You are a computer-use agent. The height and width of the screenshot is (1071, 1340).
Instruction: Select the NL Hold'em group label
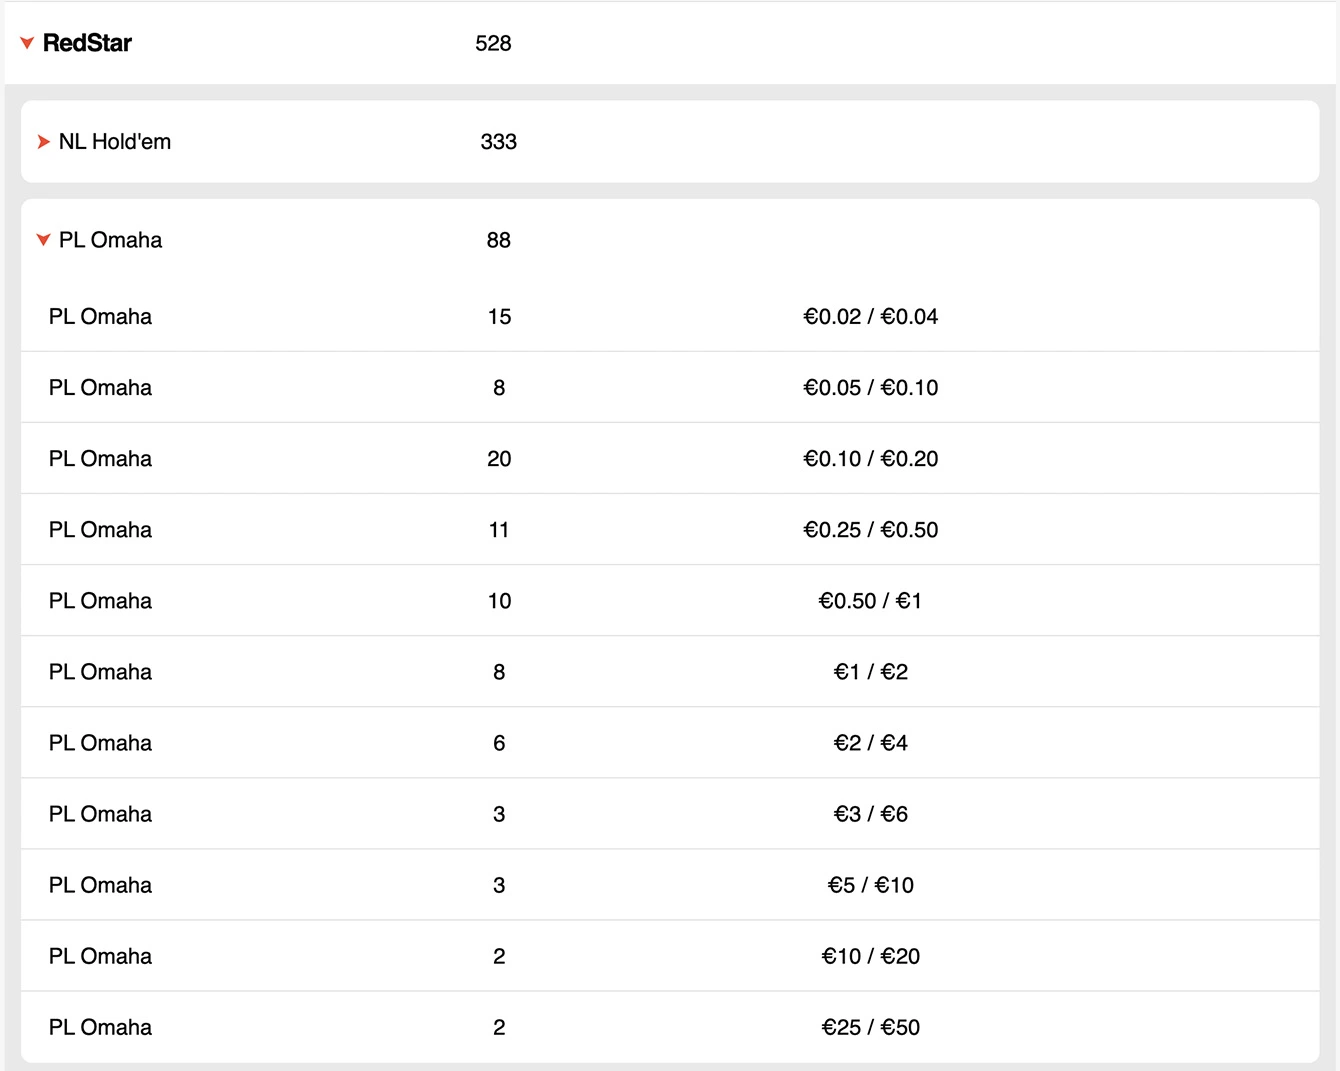point(114,142)
